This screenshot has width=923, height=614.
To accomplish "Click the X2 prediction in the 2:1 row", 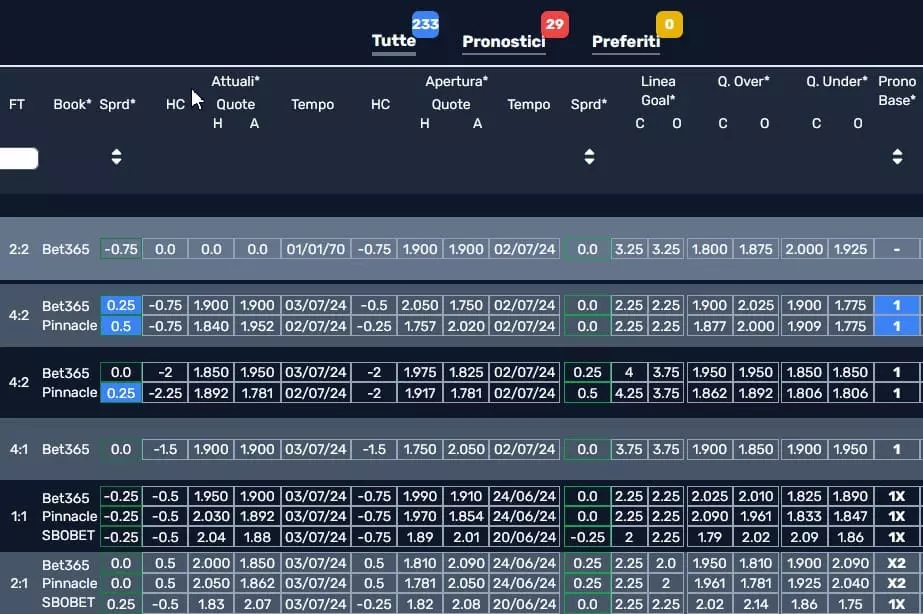I will point(897,563).
